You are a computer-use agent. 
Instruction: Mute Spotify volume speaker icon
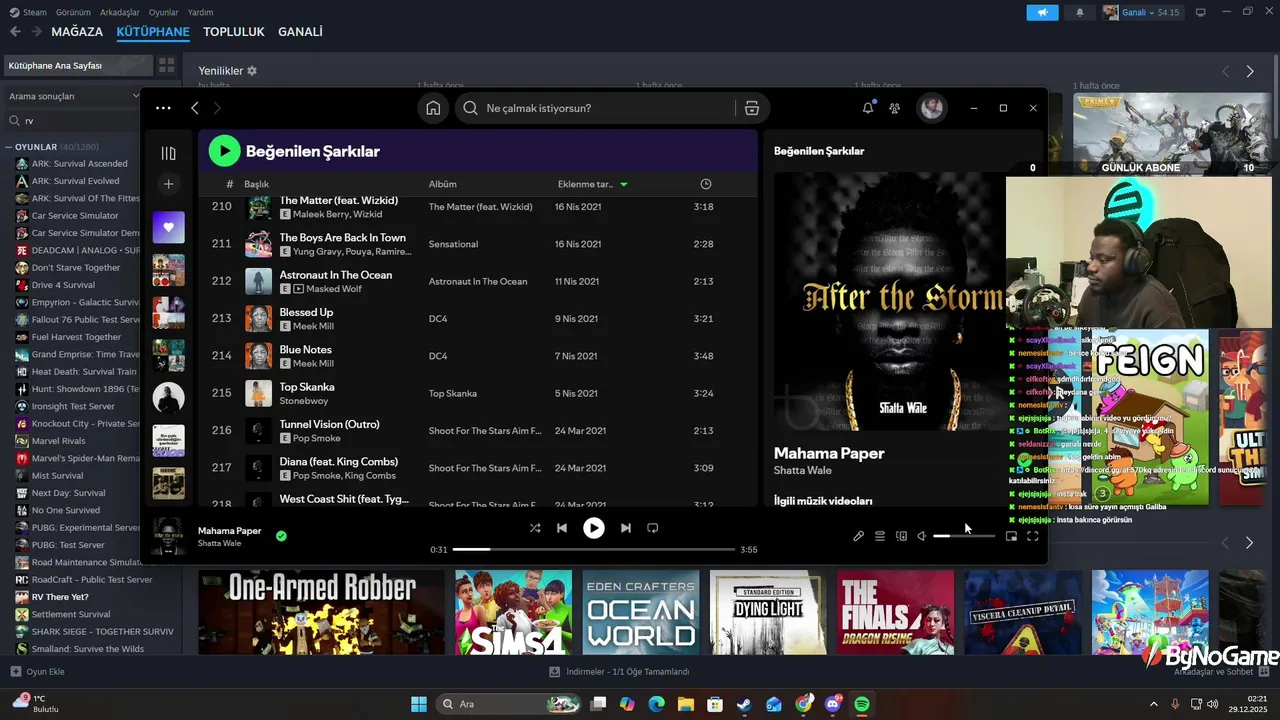[x=922, y=536]
